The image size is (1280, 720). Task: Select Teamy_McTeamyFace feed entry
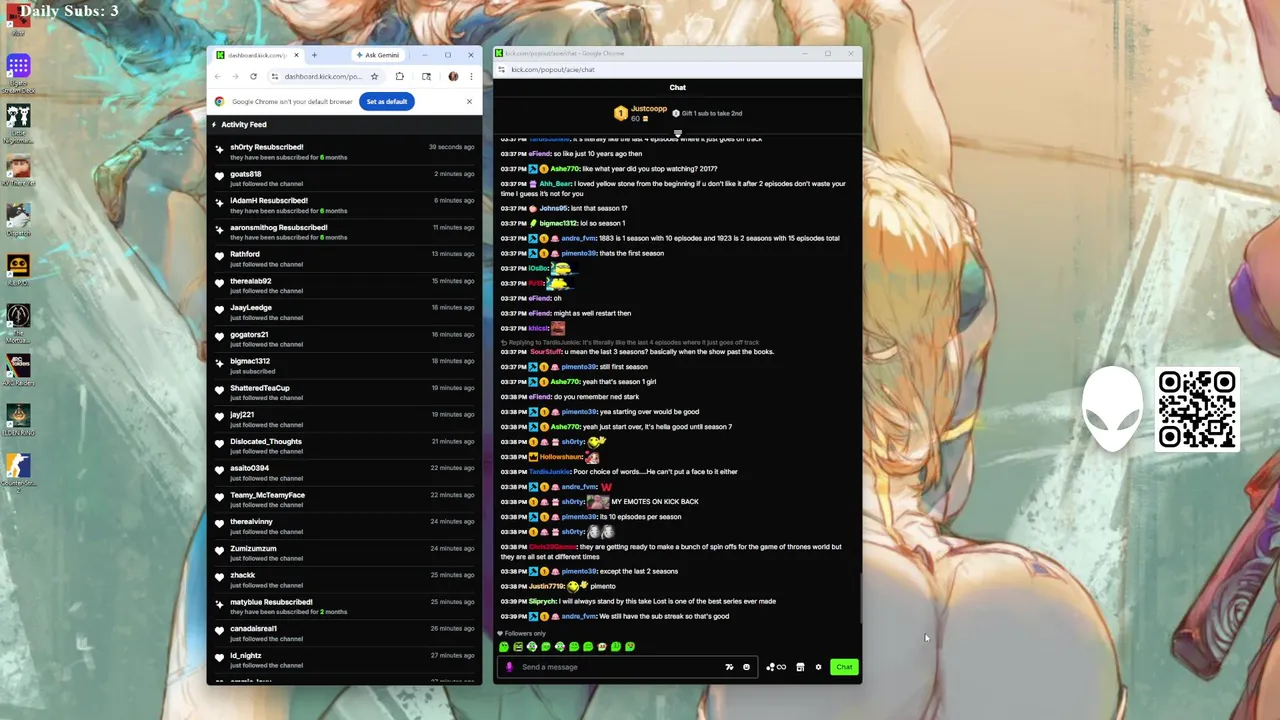(x=345, y=499)
